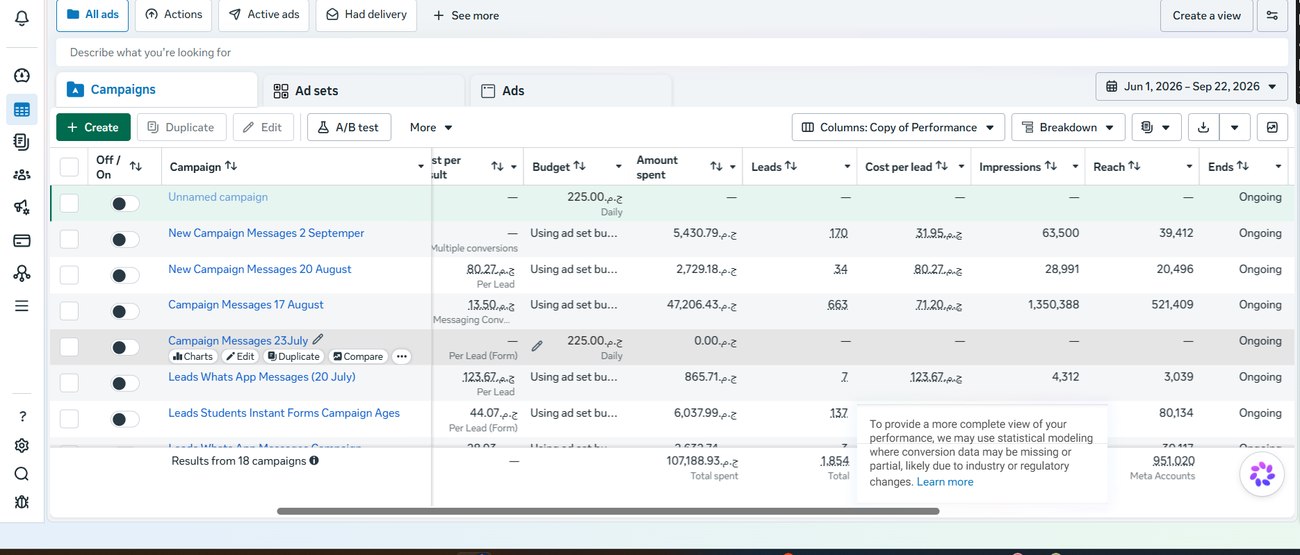Select the Actions view
The height and width of the screenshot is (555, 1300).
point(173,15)
